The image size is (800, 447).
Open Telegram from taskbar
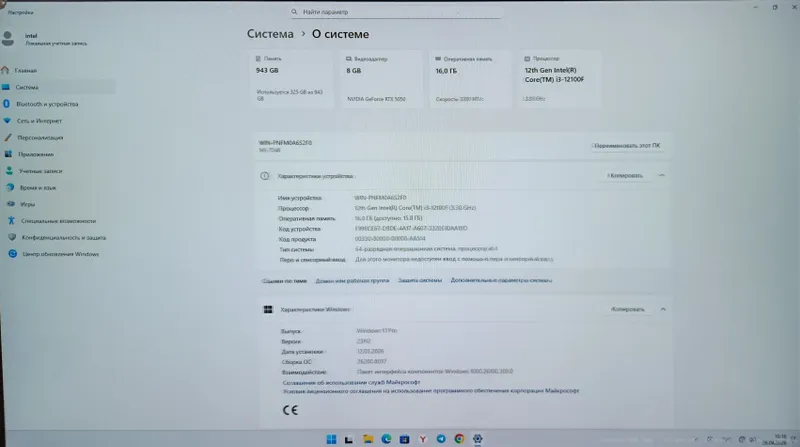click(x=441, y=439)
